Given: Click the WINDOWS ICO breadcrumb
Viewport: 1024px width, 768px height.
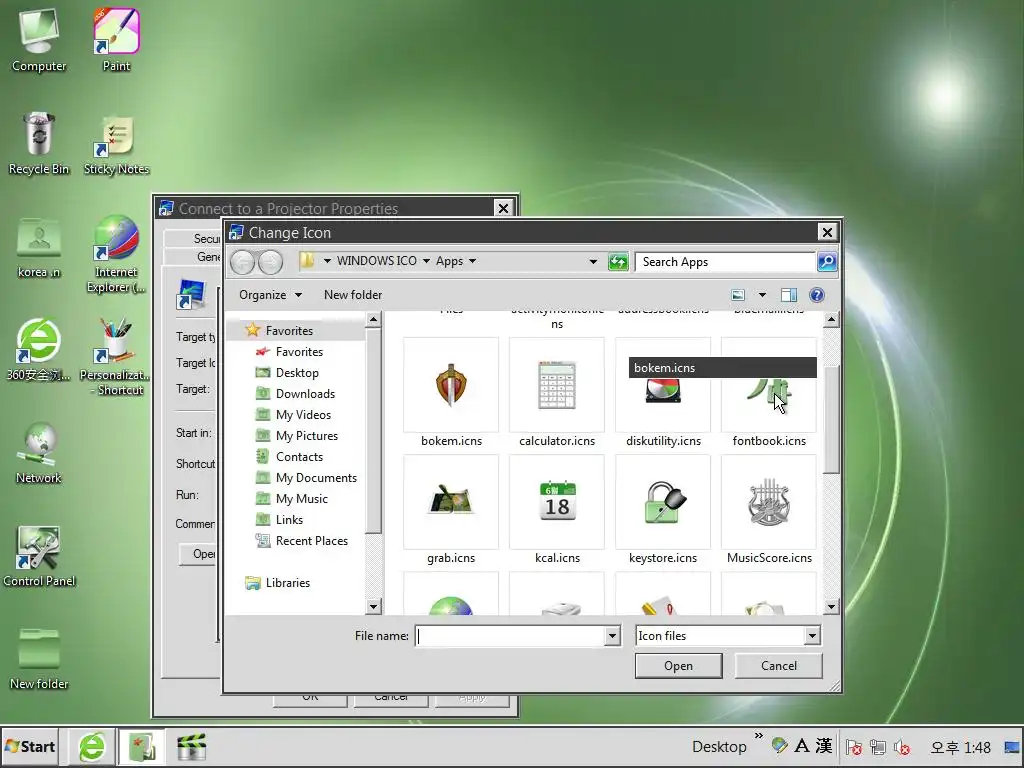Looking at the screenshot, I should coord(376,261).
